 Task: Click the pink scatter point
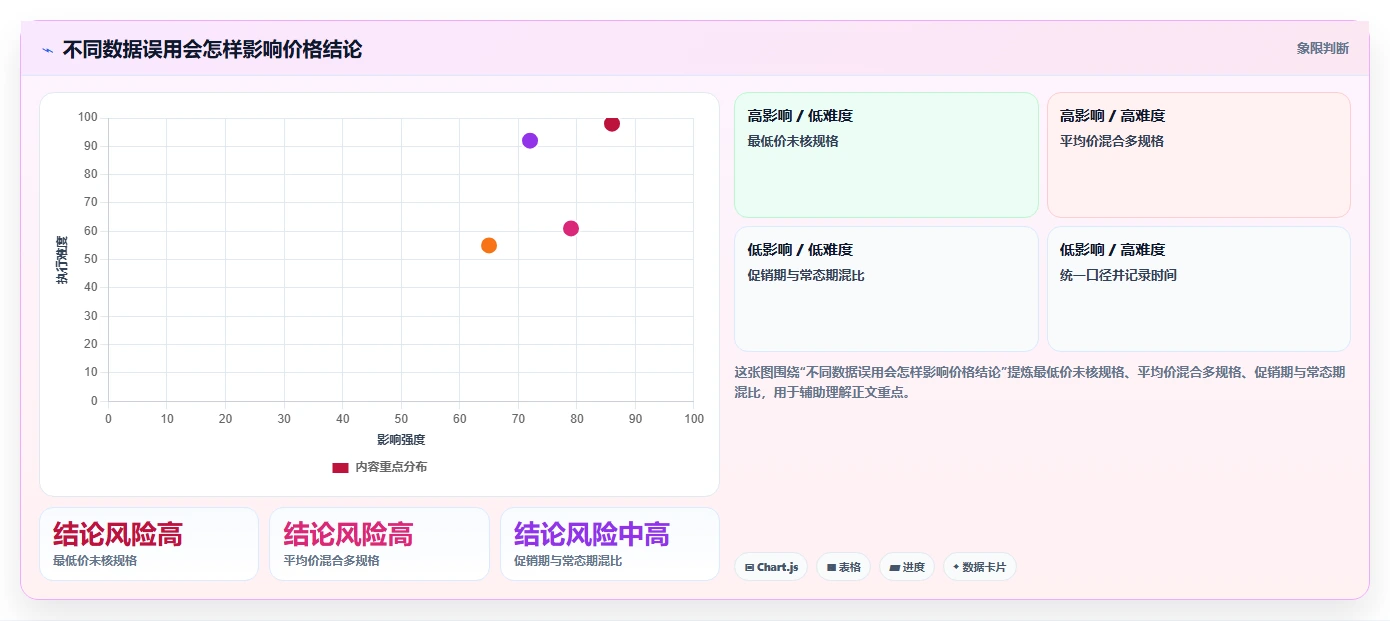[571, 229]
